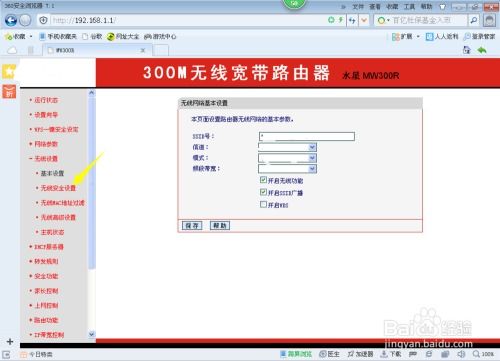
Task: Click the SSID input field
Action: (307, 136)
